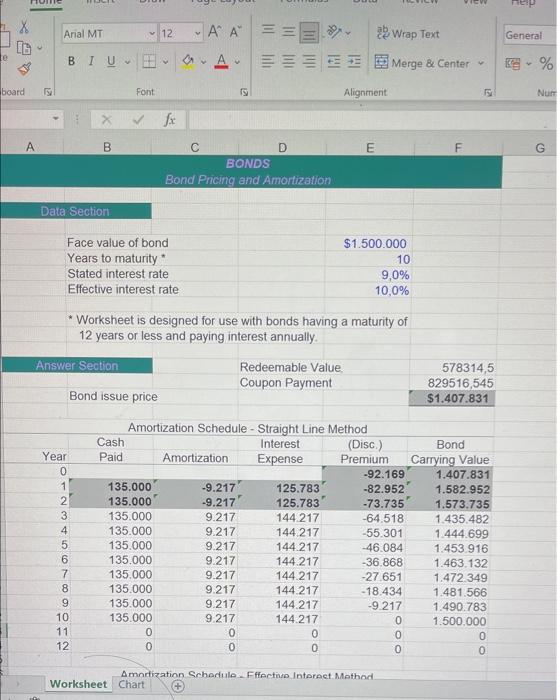Click the Copy icon
Screen dimensions: 557x700
pyautogui.click(x=23, y=48)
